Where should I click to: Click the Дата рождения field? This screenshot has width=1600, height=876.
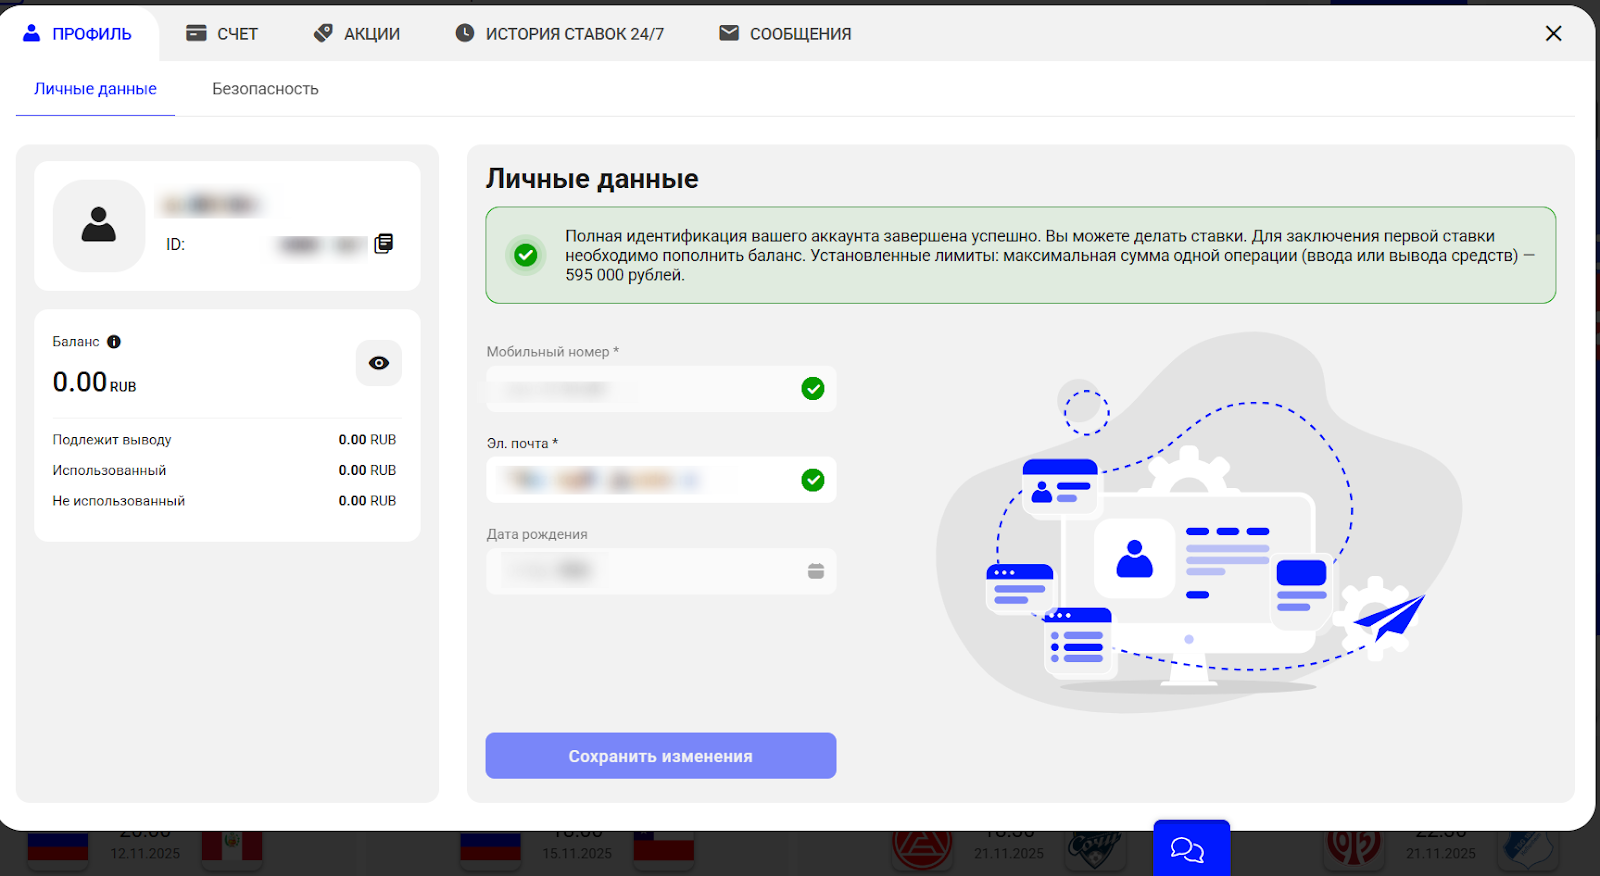[x=661, y=571]
